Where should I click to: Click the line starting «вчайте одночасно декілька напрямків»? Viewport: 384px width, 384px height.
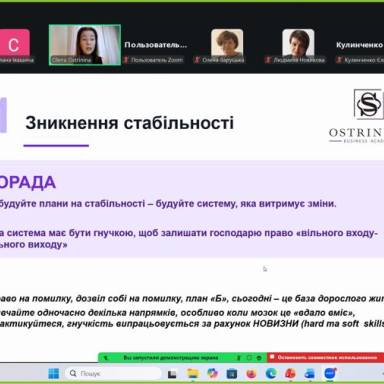click(178, 313)
